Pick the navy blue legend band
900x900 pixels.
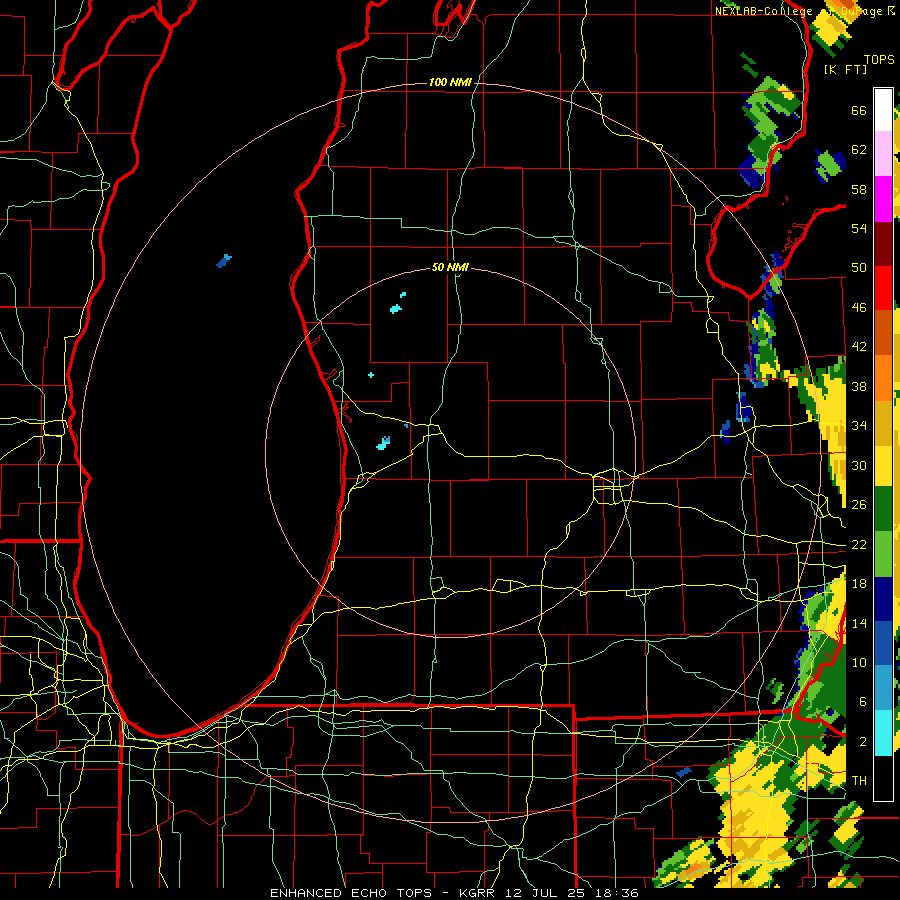[883, 599]
